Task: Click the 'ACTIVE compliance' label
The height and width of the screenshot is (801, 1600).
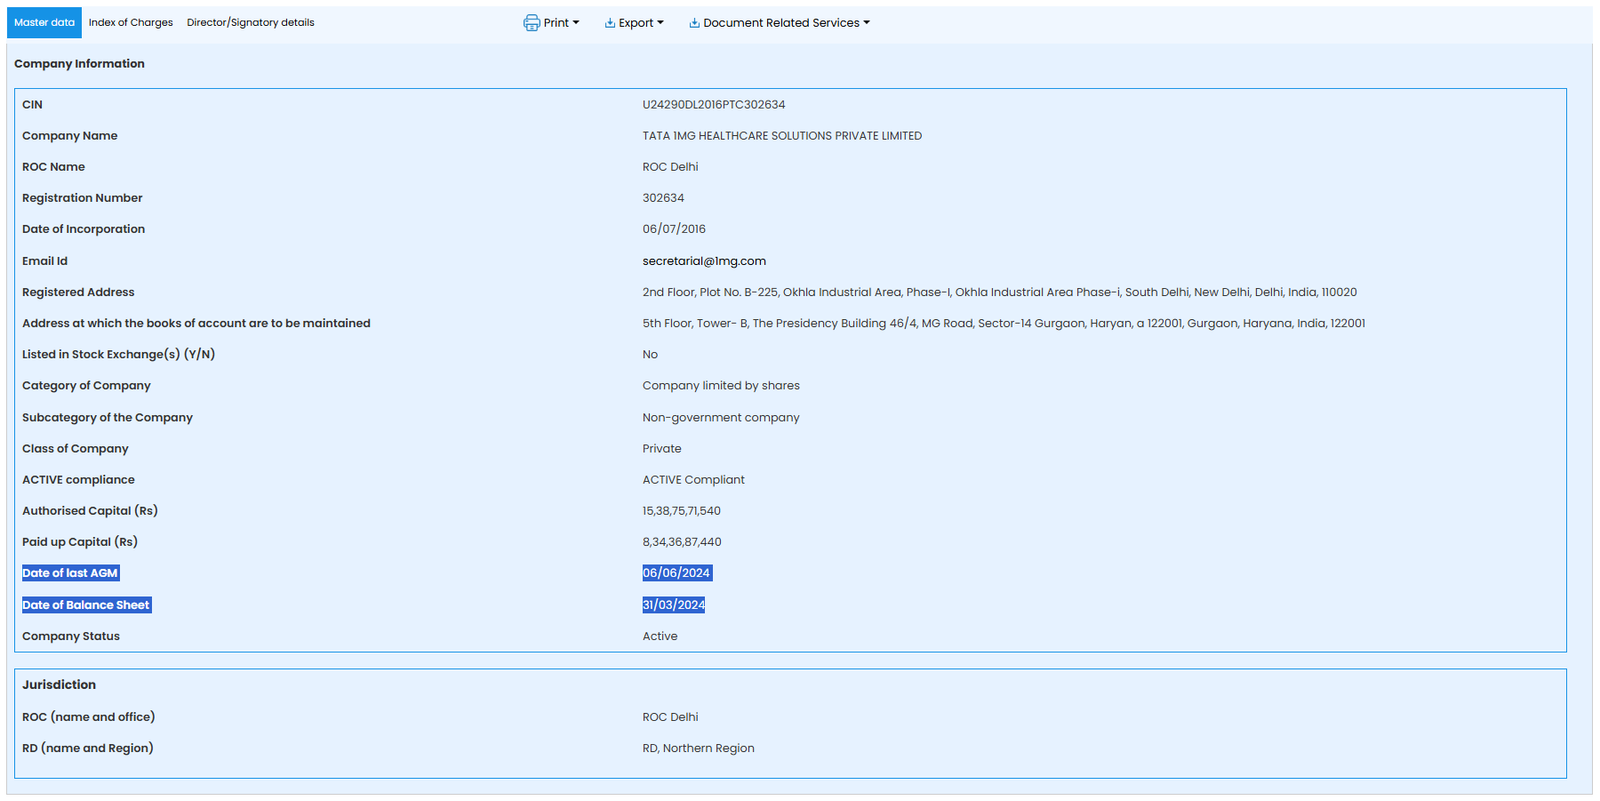Action: (78, 480)
